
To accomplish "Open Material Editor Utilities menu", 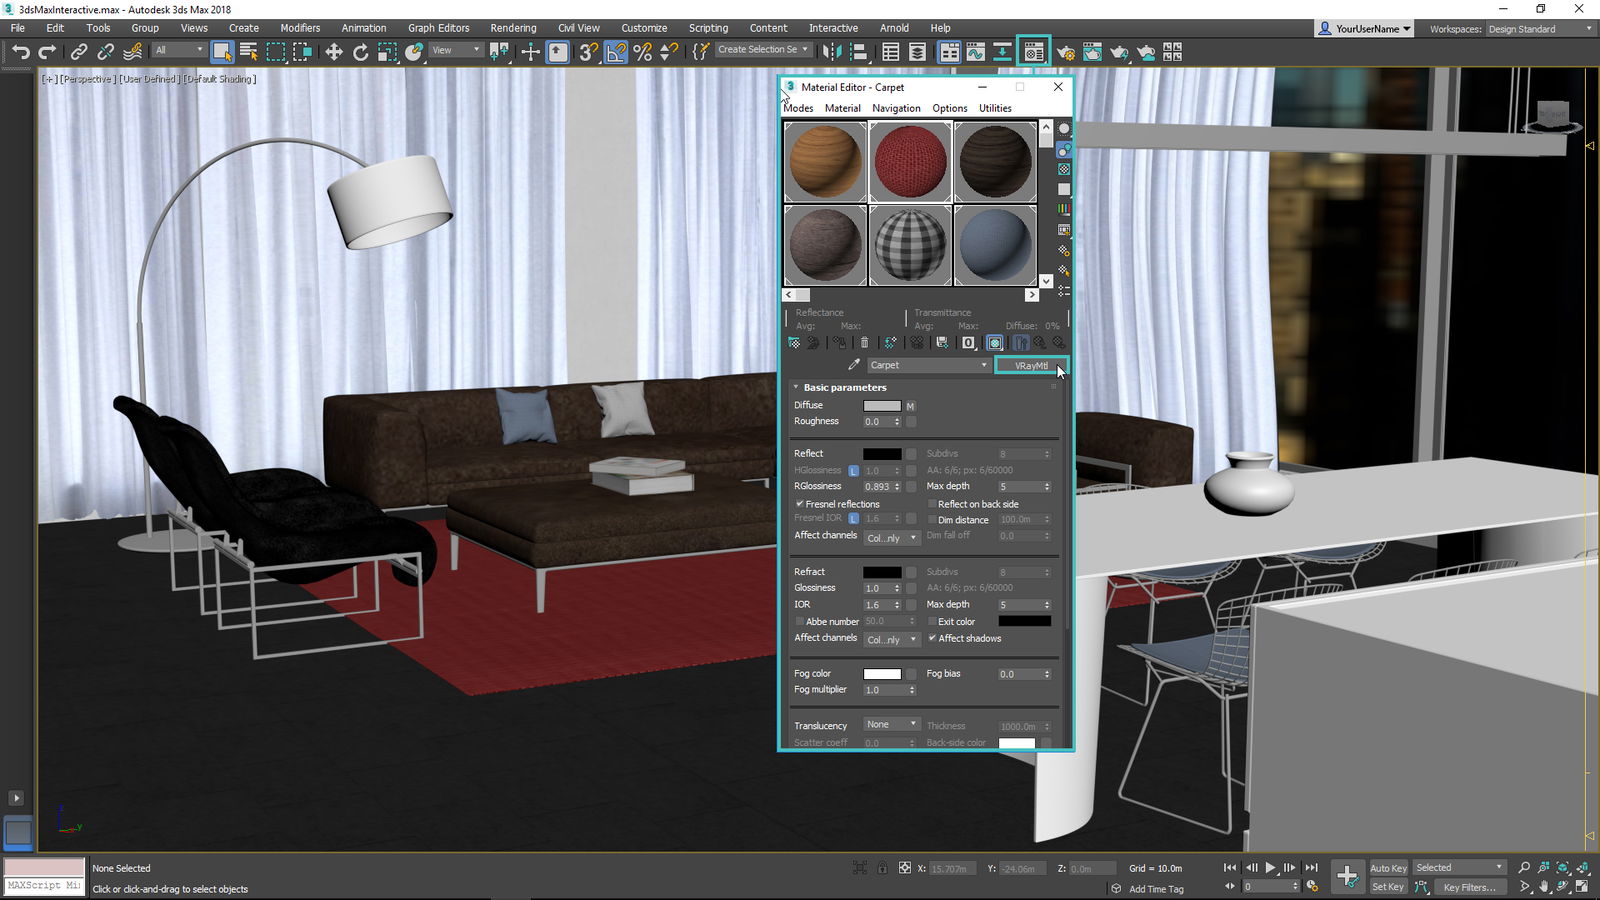I will tap(994, 108).
